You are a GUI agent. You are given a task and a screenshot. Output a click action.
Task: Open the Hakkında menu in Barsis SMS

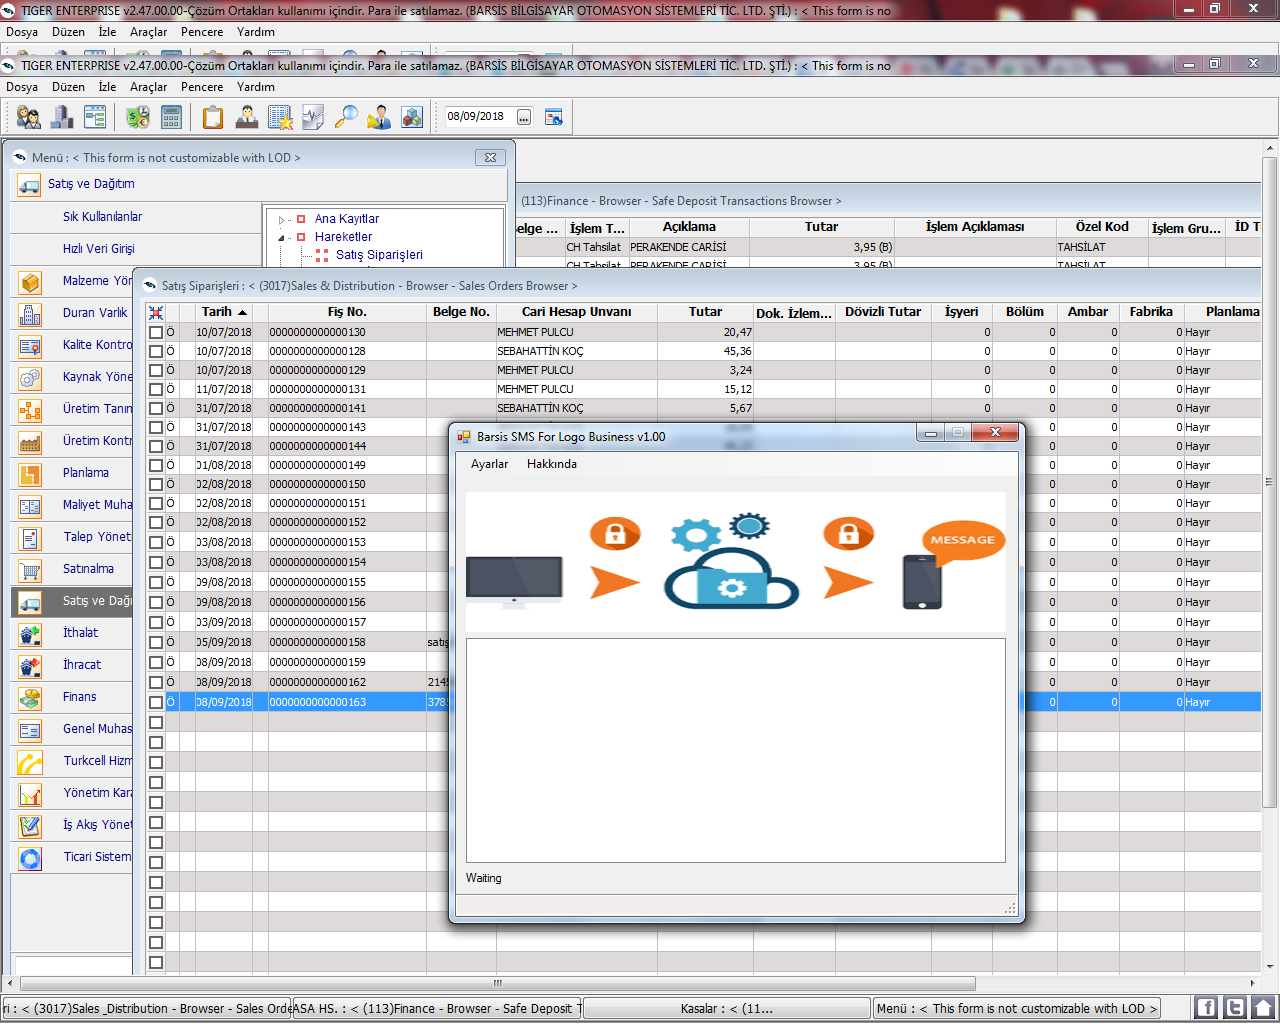552,464
